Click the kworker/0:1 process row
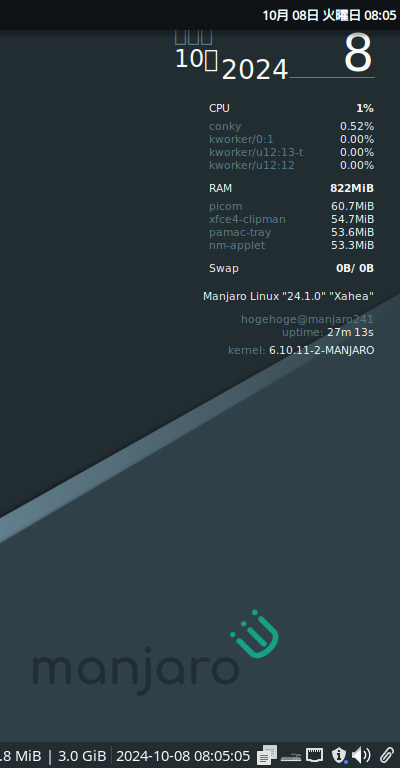 point(291,140)
